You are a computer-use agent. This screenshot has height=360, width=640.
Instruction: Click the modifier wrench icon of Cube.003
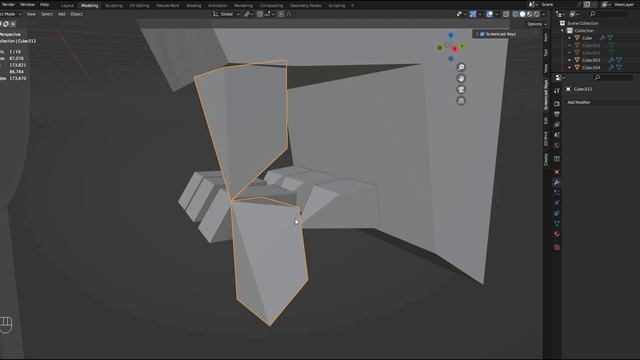coord(611,60)
